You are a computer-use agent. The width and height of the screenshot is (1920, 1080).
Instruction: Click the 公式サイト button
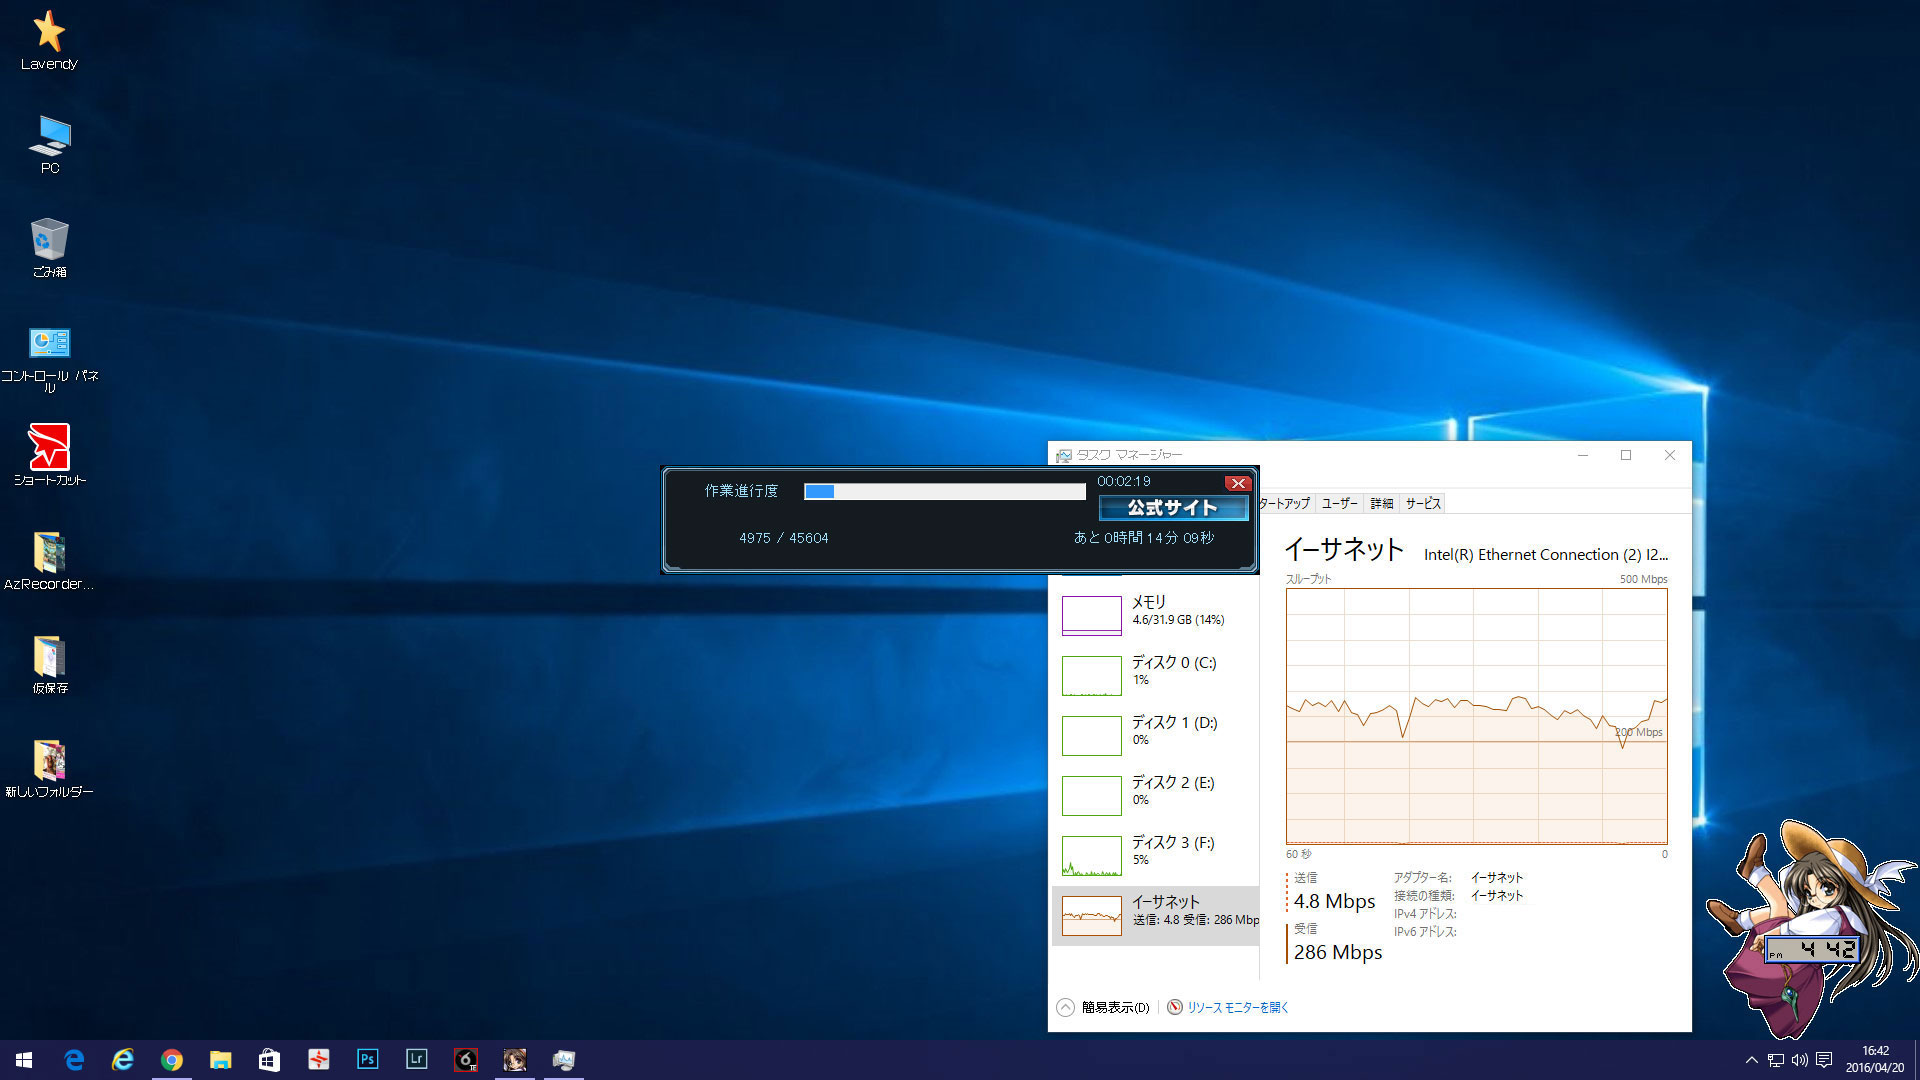pos(1173,508)
